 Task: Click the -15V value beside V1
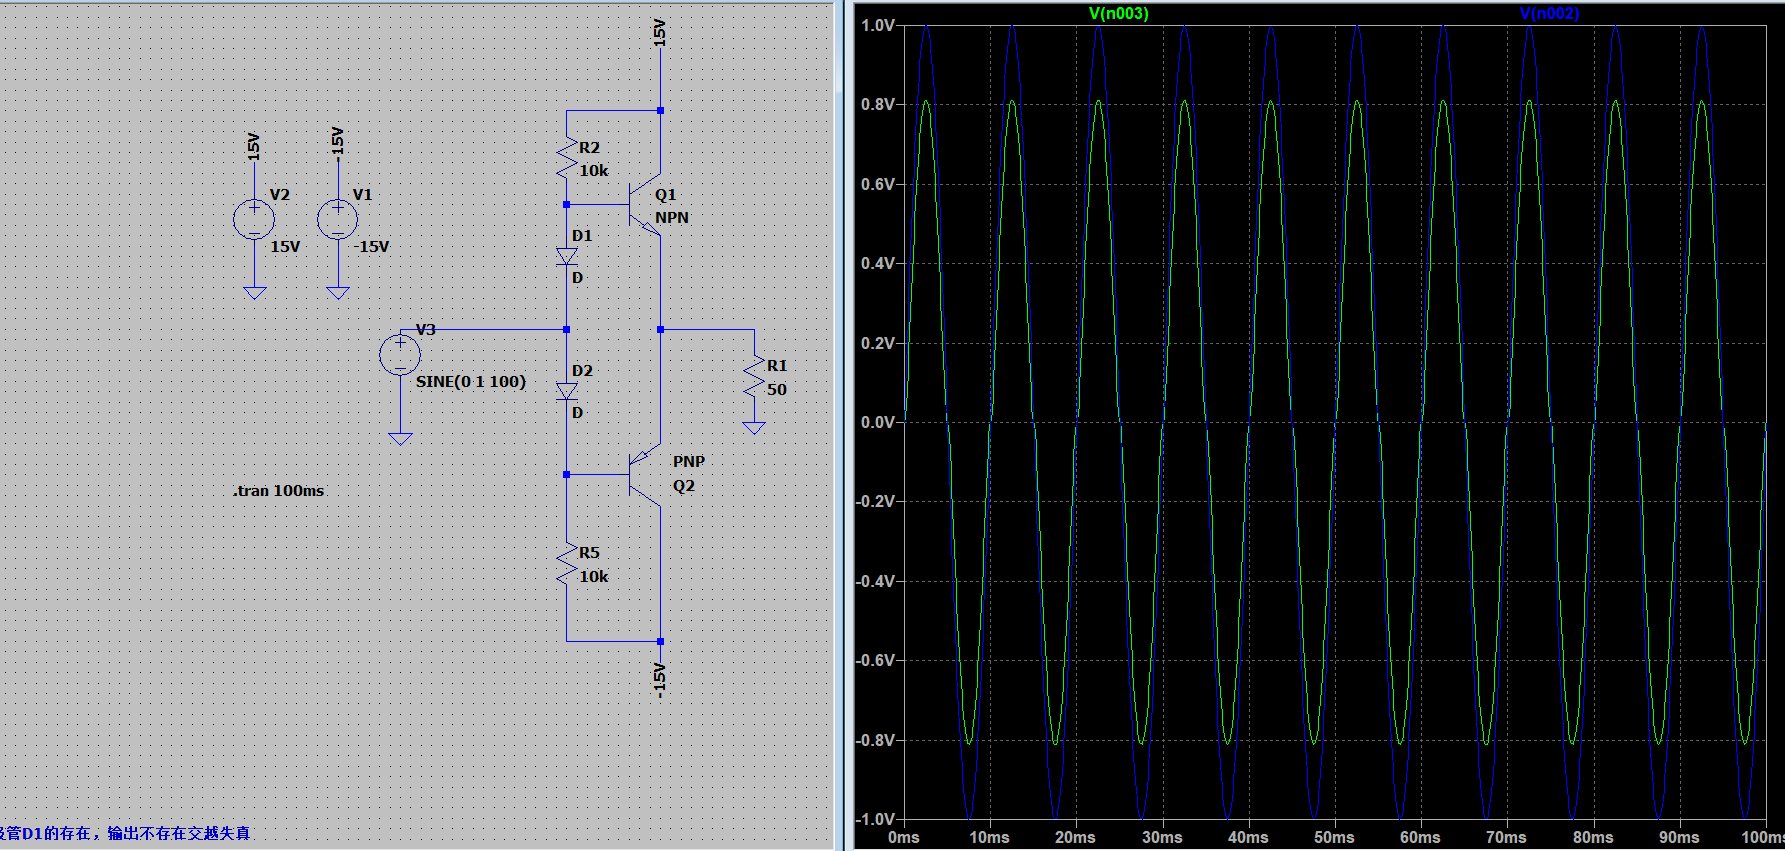tap(371, 246)
